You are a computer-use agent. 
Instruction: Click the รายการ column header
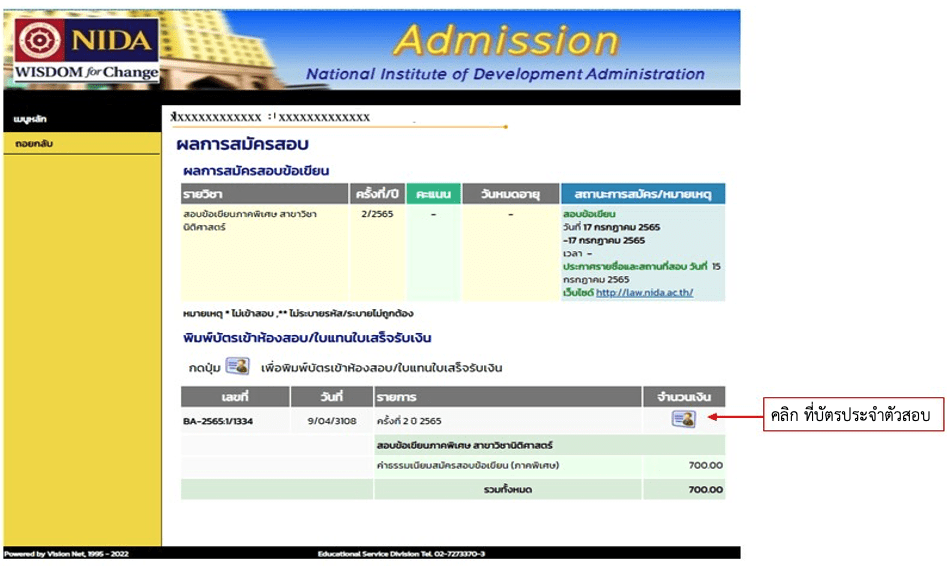[x=508, y=397]
